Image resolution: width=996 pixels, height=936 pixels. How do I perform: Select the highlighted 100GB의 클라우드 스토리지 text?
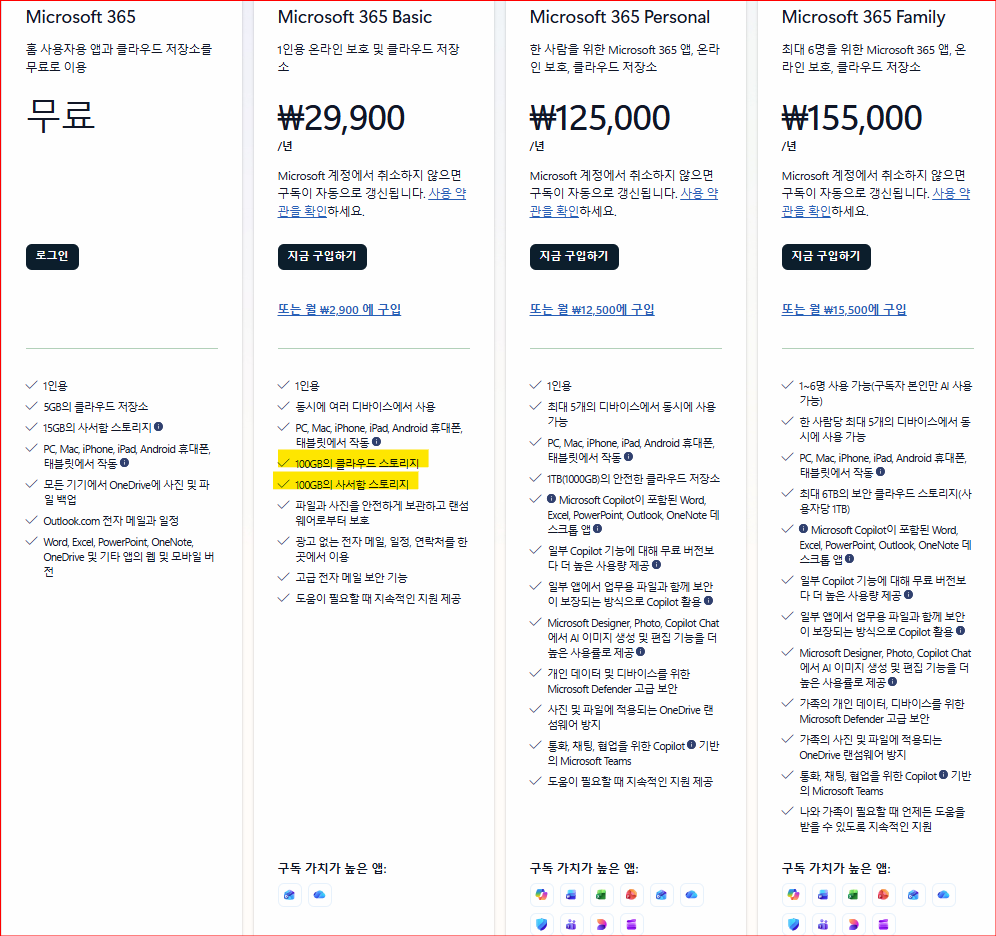[357, 463]
